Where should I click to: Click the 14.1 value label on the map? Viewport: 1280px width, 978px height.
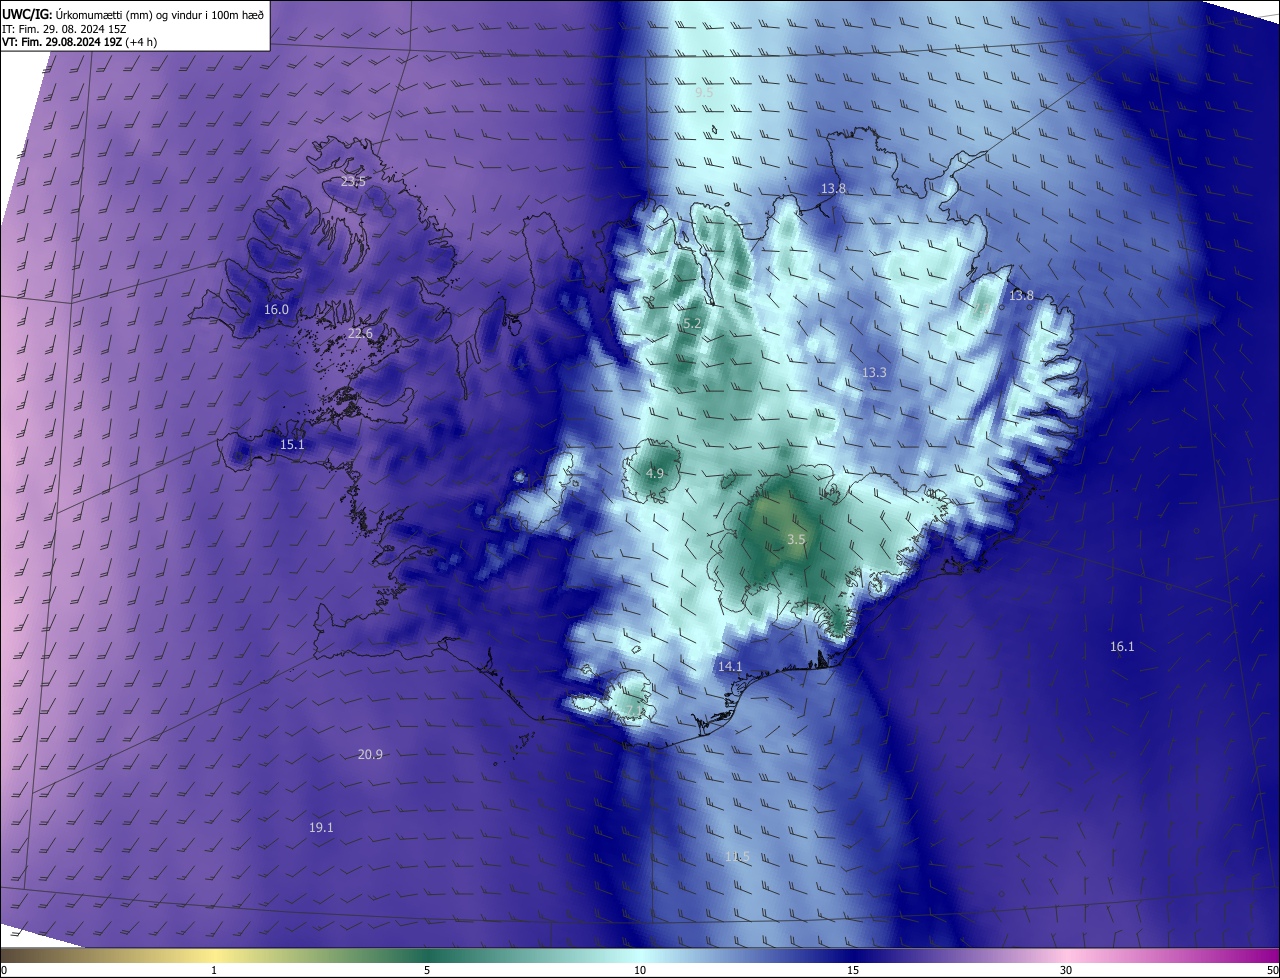pos(730,667)
